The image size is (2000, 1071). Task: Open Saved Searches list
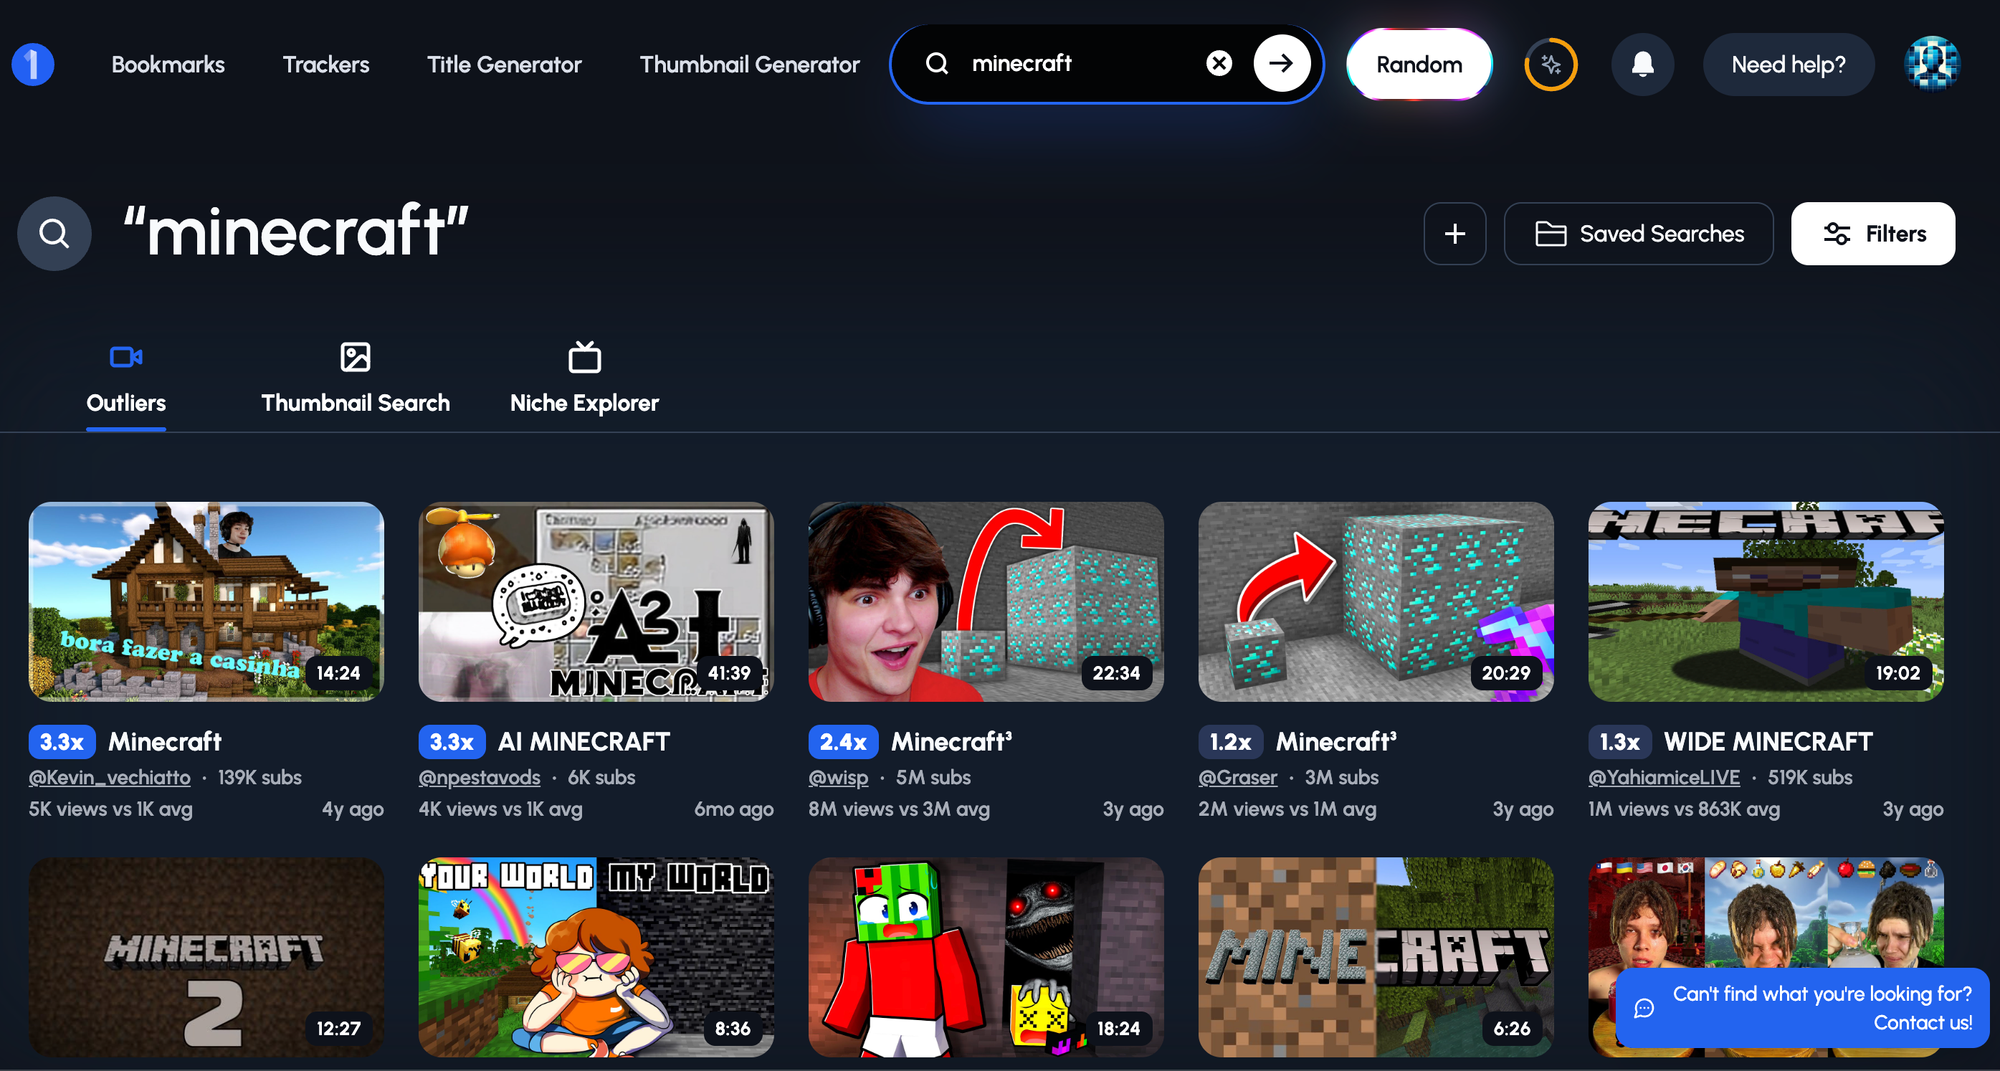(1638, 234)
